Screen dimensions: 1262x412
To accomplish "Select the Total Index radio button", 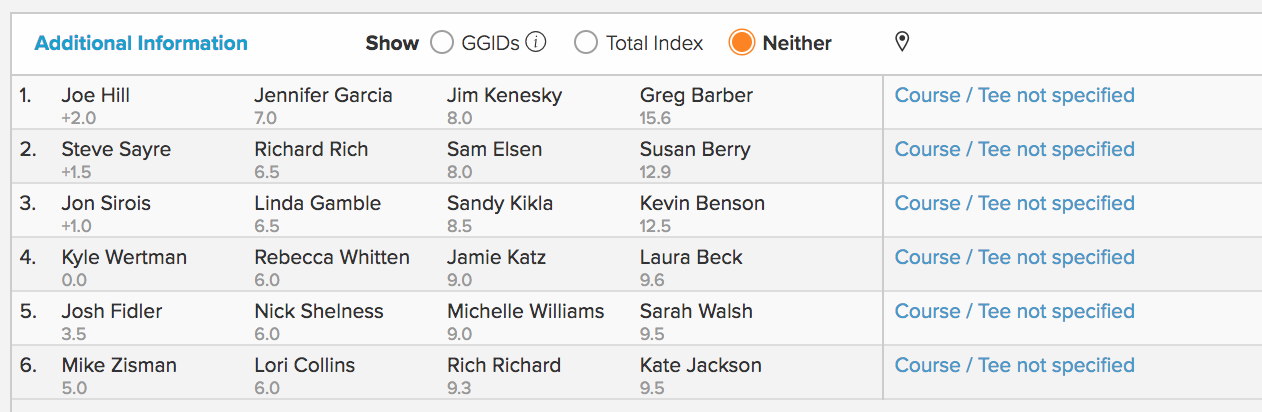I will tap(587, 43).
